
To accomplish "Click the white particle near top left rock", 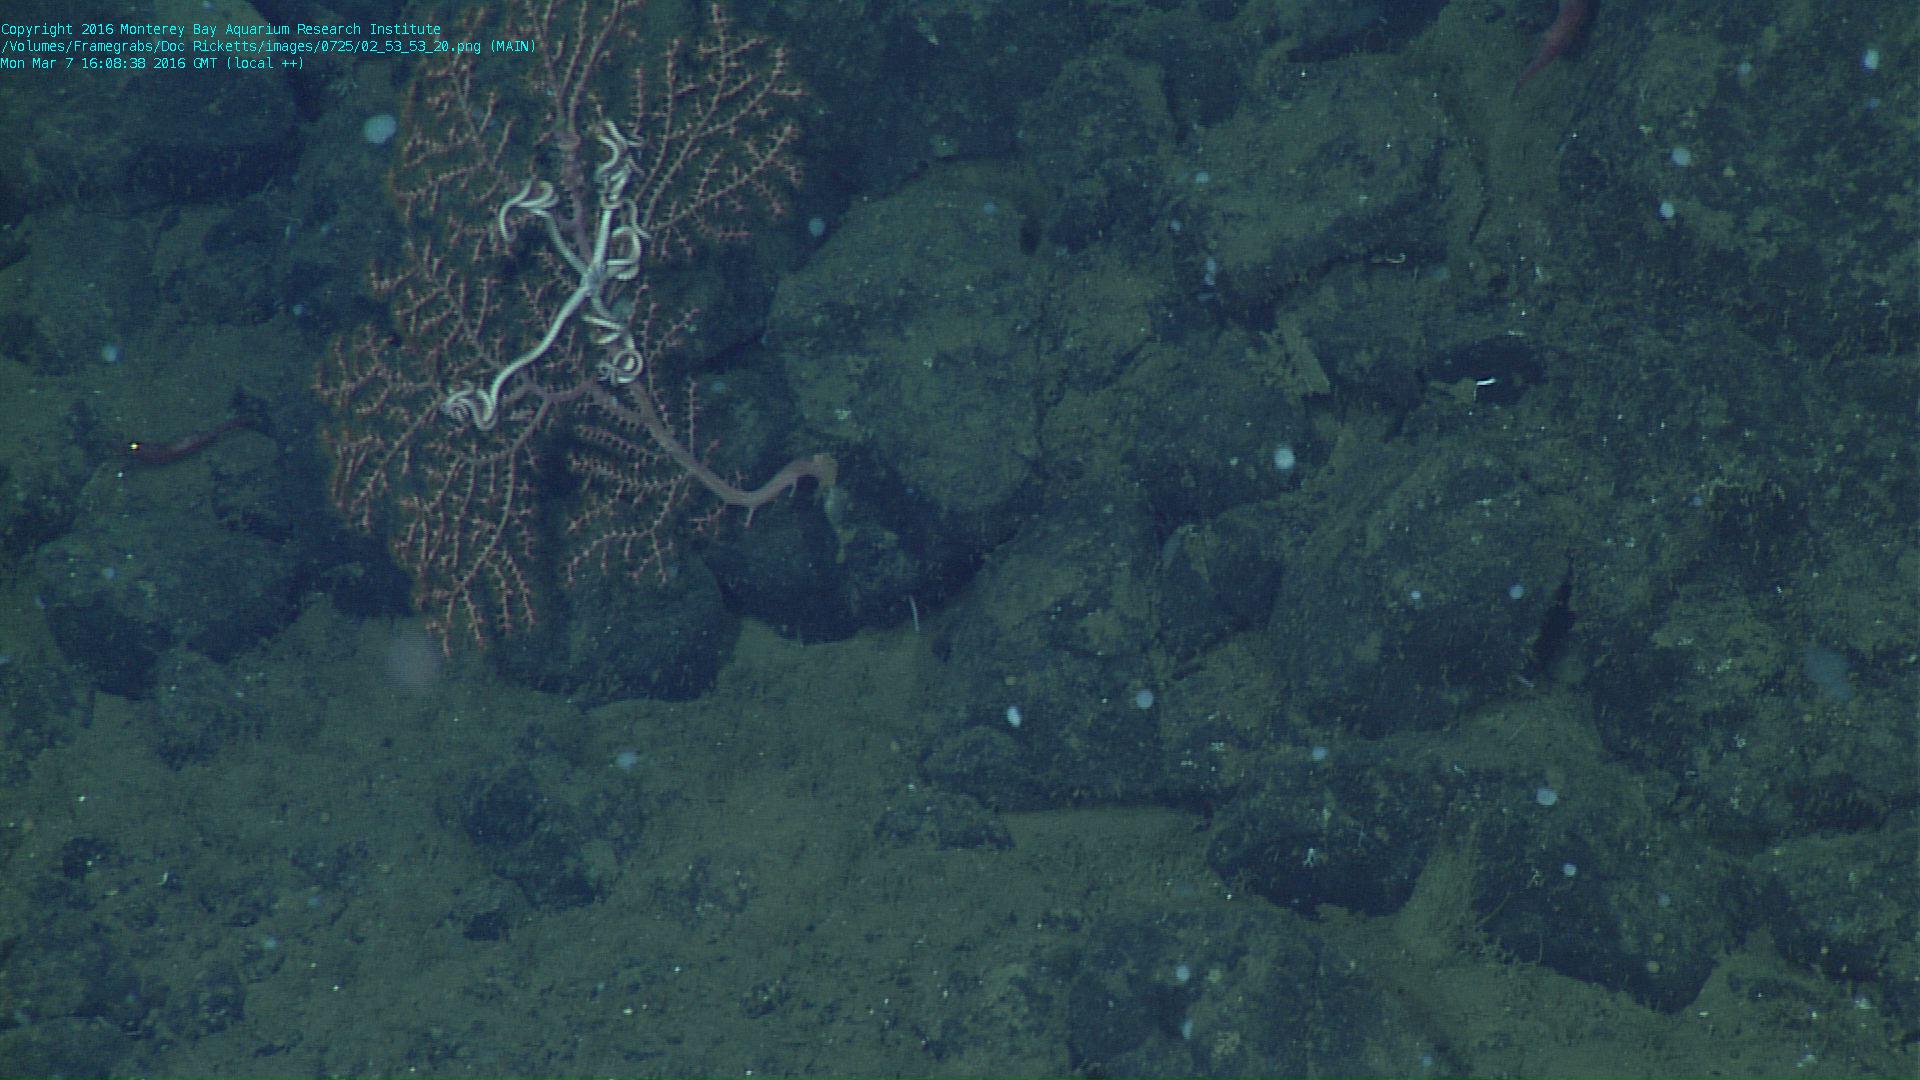I will (x=379, y=128).
